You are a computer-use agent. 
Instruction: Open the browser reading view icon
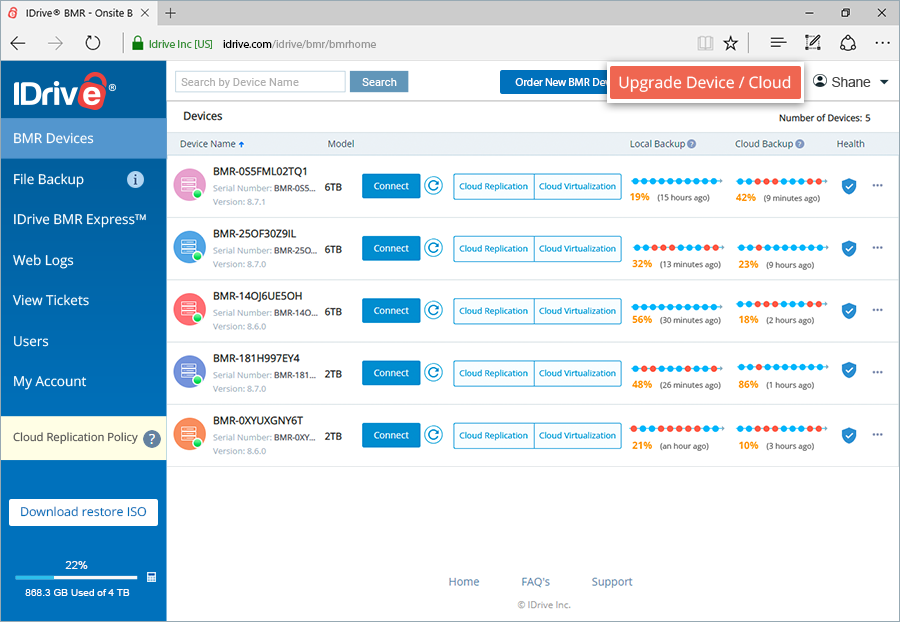705,43
